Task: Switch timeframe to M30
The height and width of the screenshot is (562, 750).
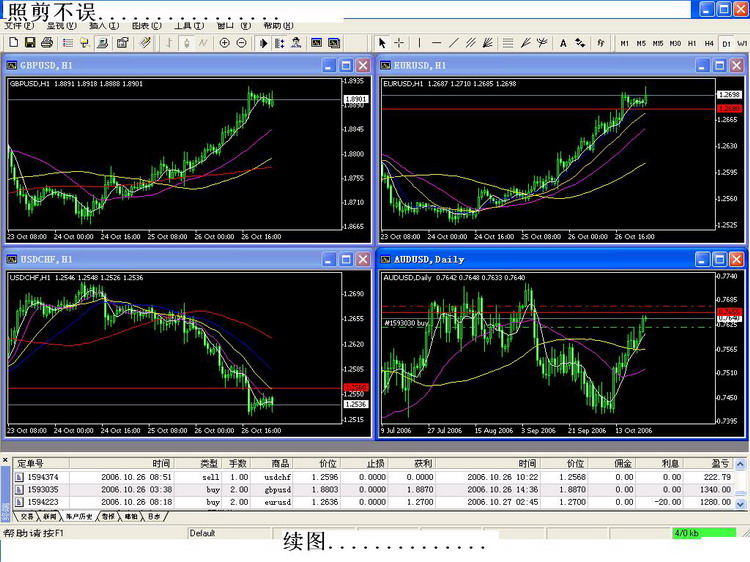Action: tap(675, 43)
